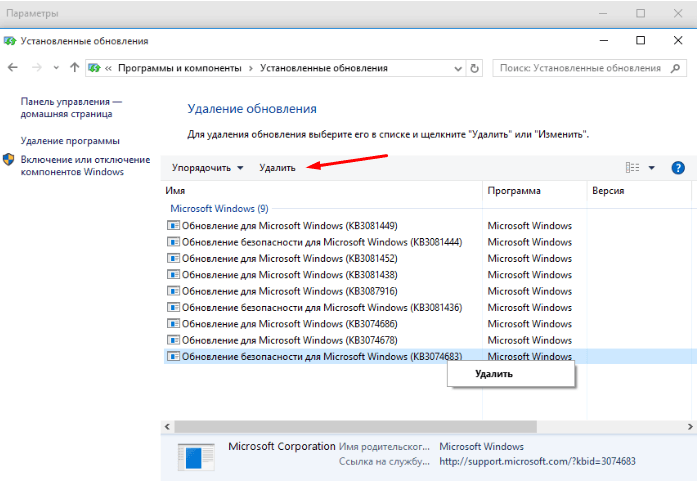This screenshot has height=484, width=698.
Task: Click the scroll right arrow
Action: coord(690,427)
